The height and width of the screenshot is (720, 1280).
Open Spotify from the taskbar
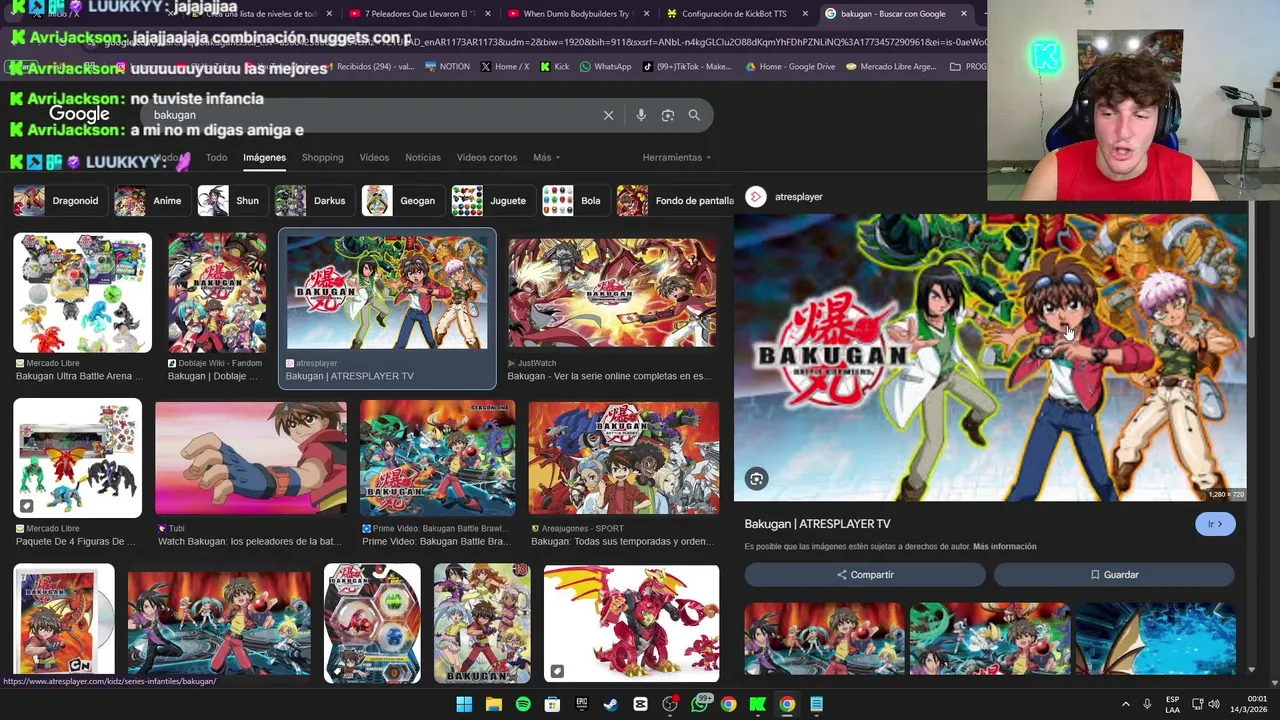[x=523, y=704]
